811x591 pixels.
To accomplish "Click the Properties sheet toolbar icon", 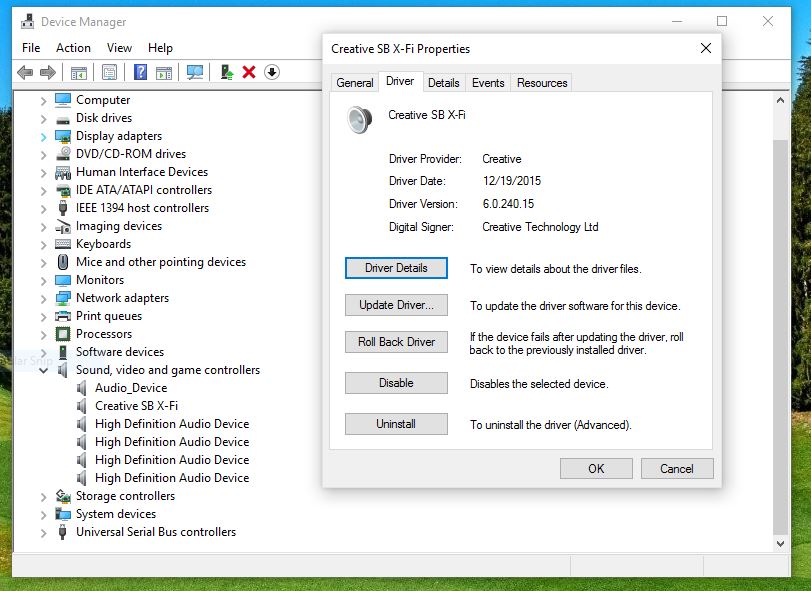I will pyautogui.click(x=109, y=72).
